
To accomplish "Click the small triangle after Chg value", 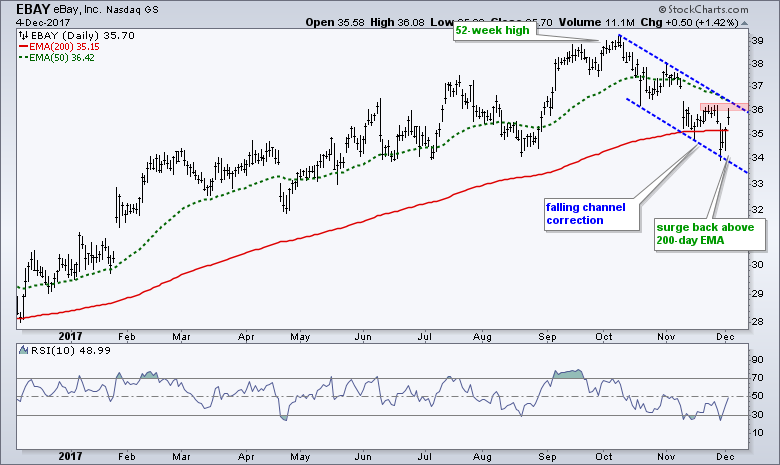I will pyautogui.click(x=745, y=23).
